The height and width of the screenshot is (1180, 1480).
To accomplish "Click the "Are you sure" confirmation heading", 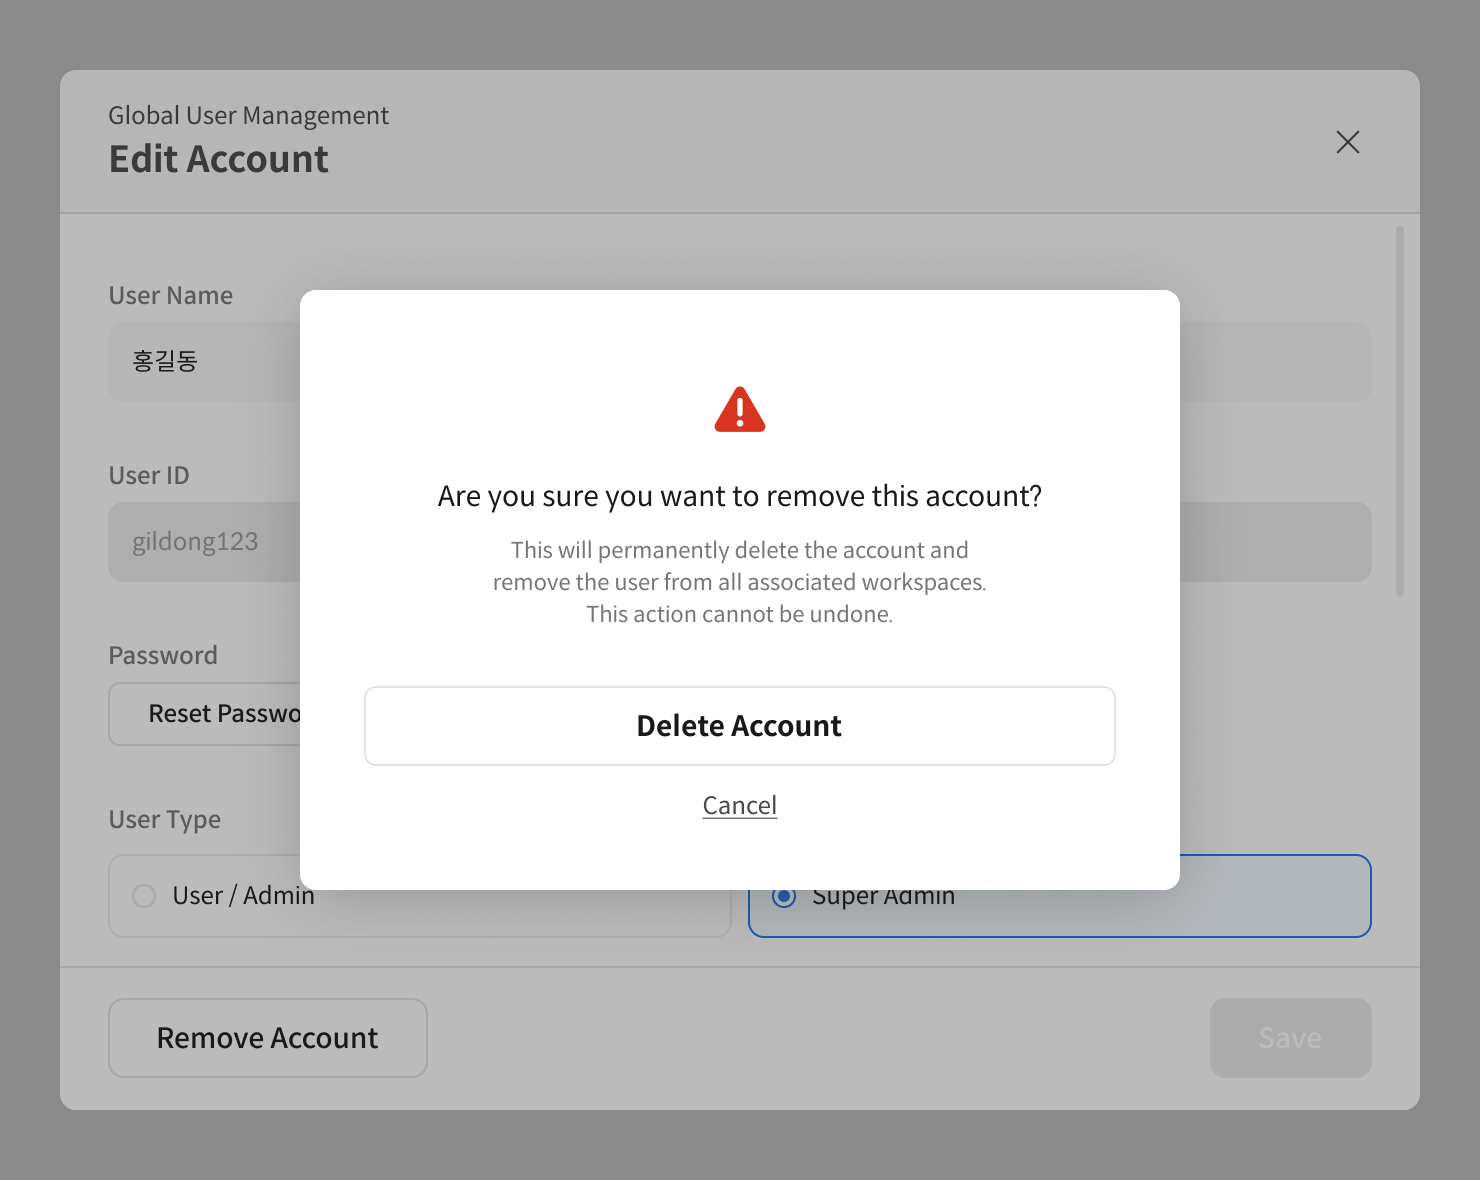I will (x=740, y=496).
